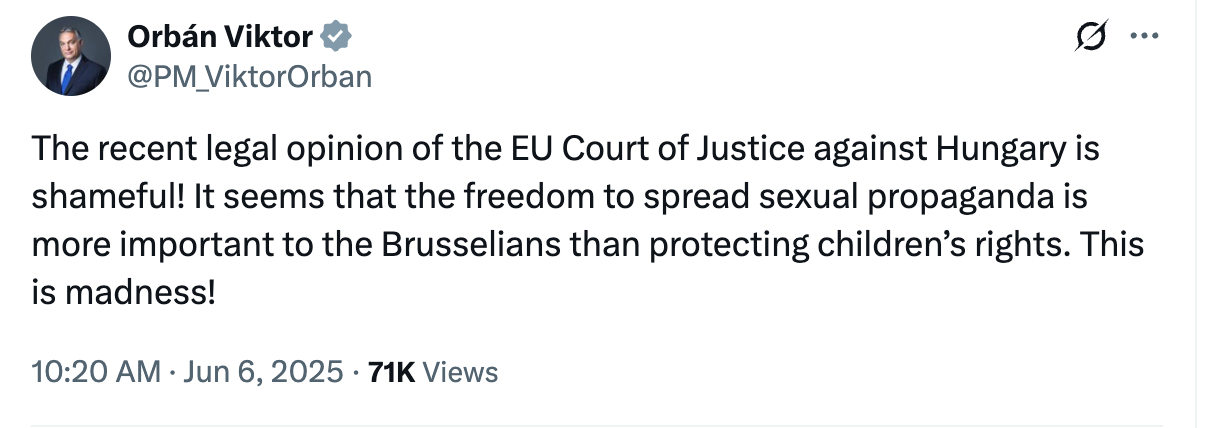Click the display name Orbán Viktor

click(x=220, y=38)
